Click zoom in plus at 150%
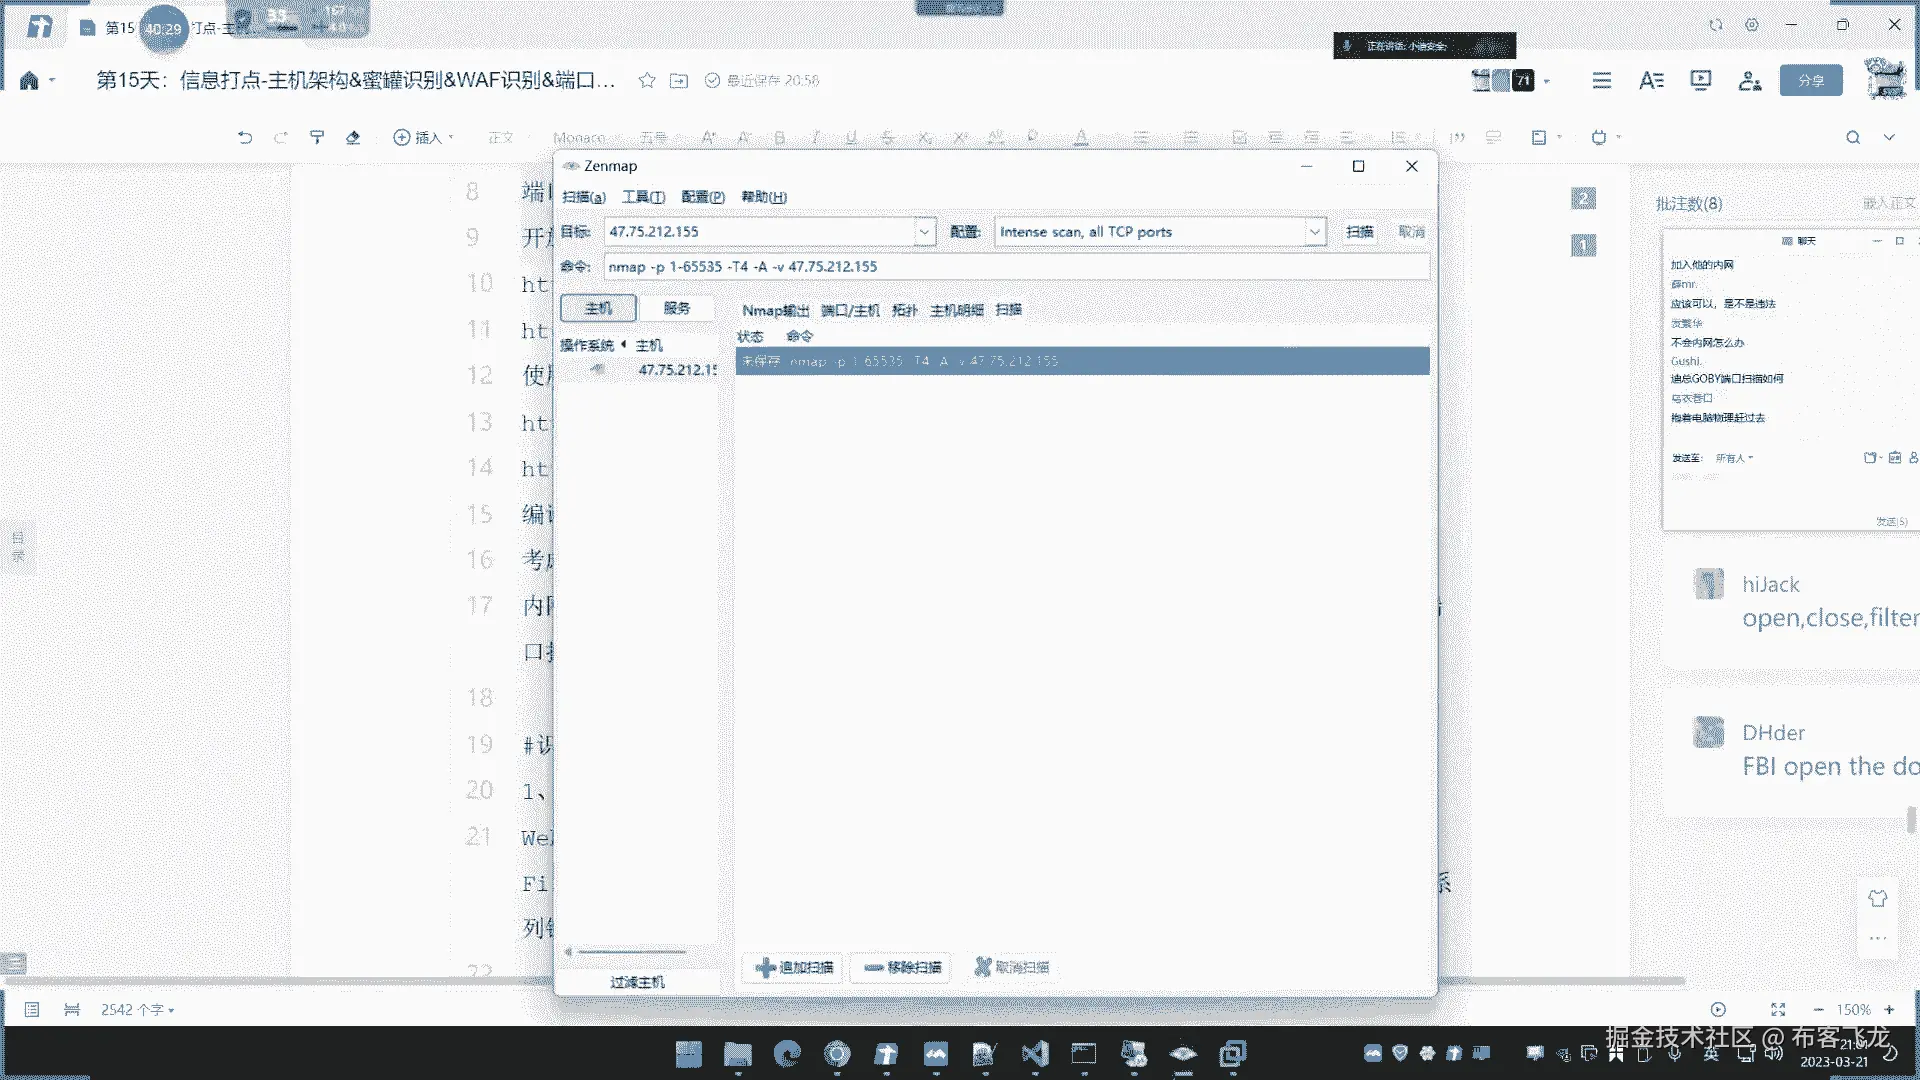 [1889, 1010]
